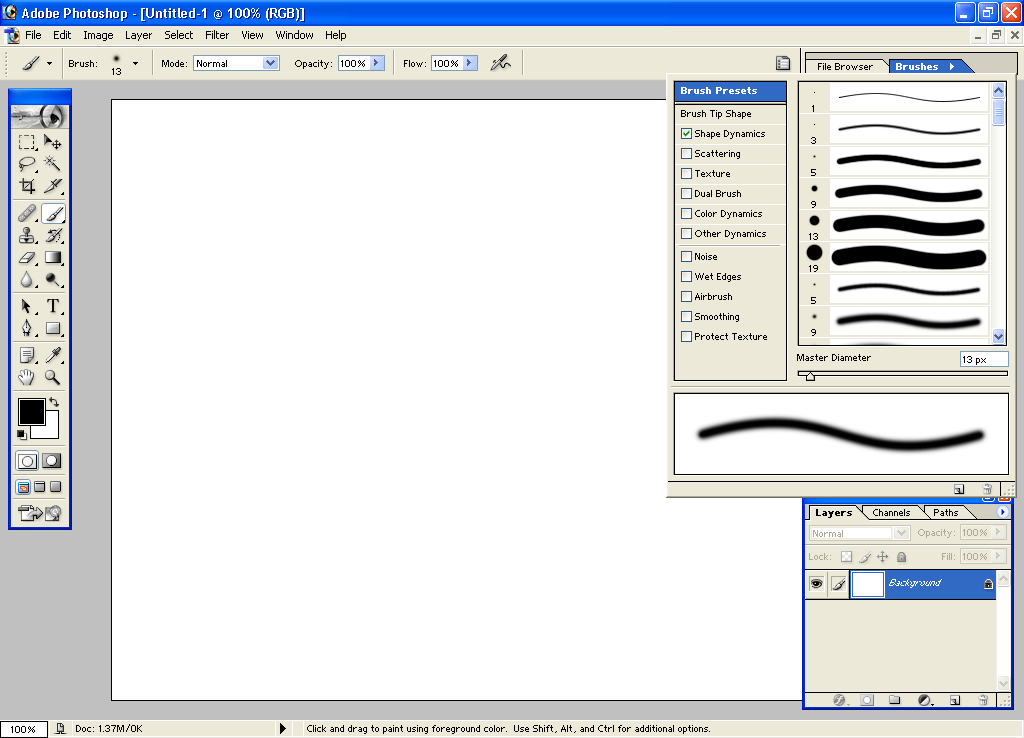Select the Zoom tool
Screen dimensions: 1024x738
(x=53, y=377)
